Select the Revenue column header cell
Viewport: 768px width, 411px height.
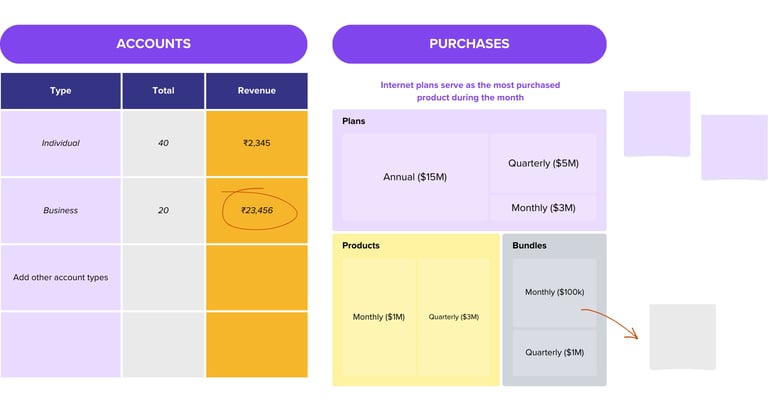click(x=257, y=91)
